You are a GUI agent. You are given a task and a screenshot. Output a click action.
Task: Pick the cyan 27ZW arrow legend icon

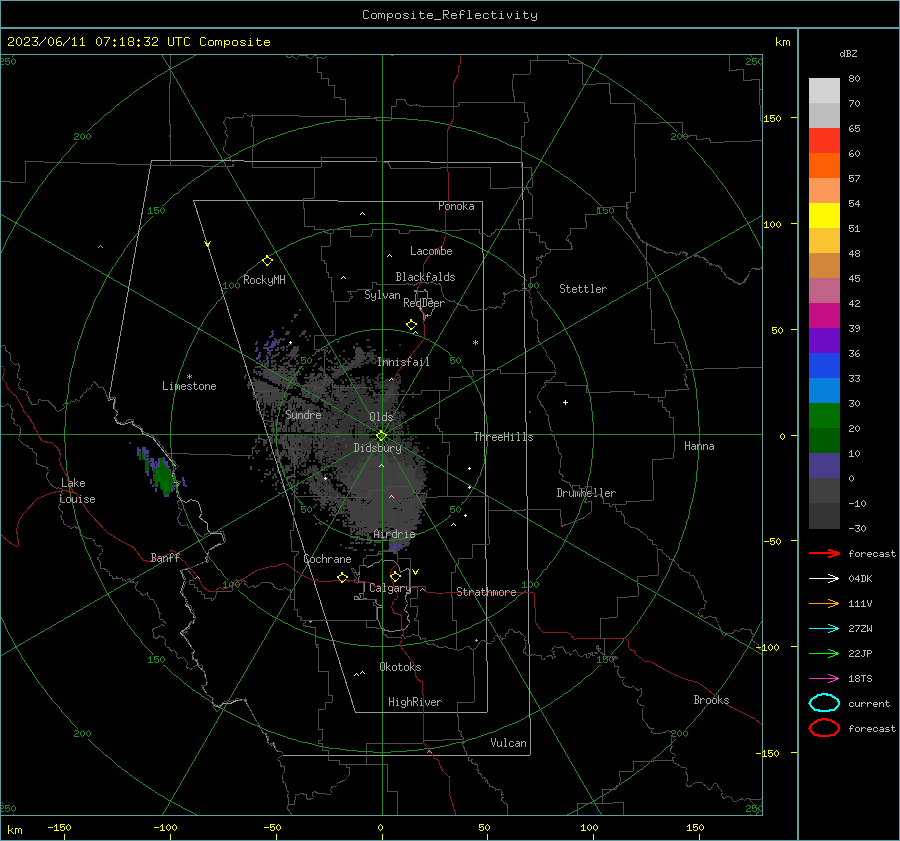click(x=824, y=629)
